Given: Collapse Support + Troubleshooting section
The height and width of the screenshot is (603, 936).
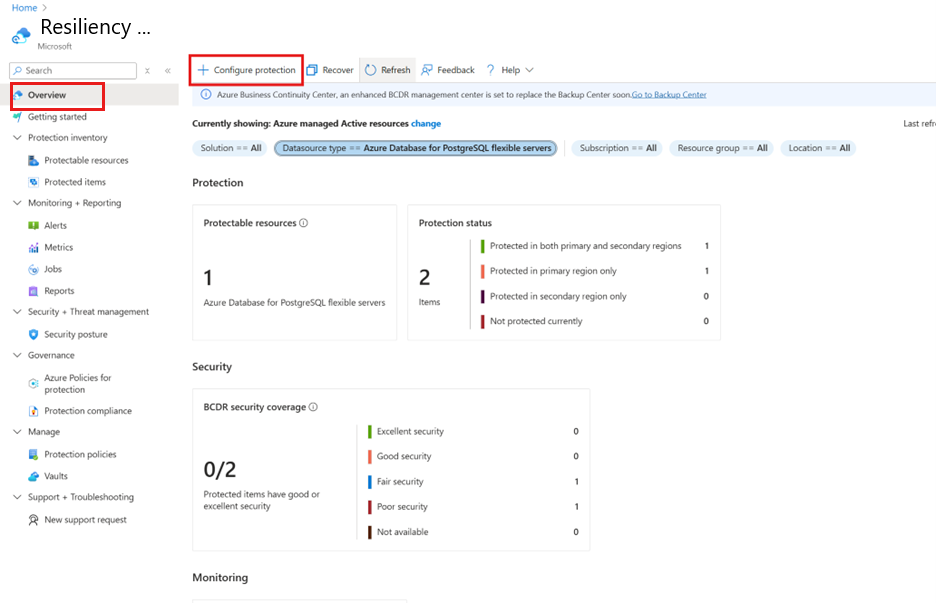Looking at the screenshot, I should click(17, 497).
